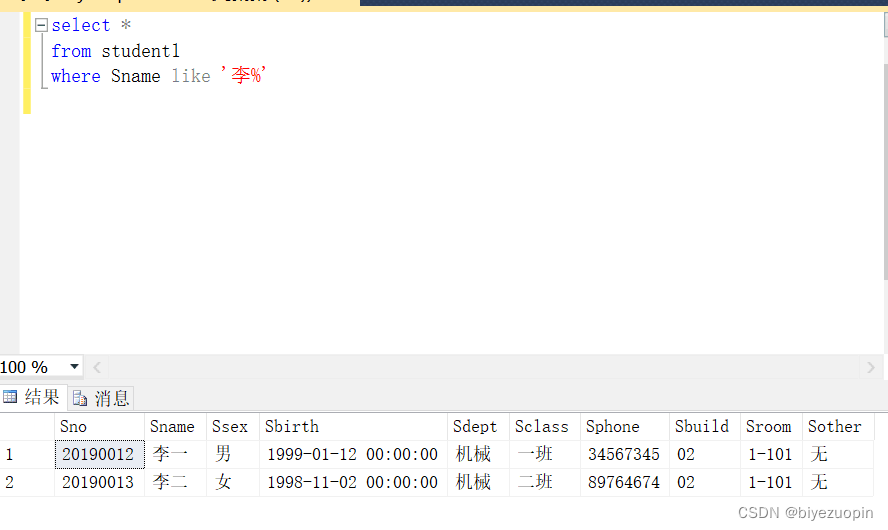Viewport: 888px width, 530px height.
Task: Select the Sdept column header
Action: pos(479,426)
